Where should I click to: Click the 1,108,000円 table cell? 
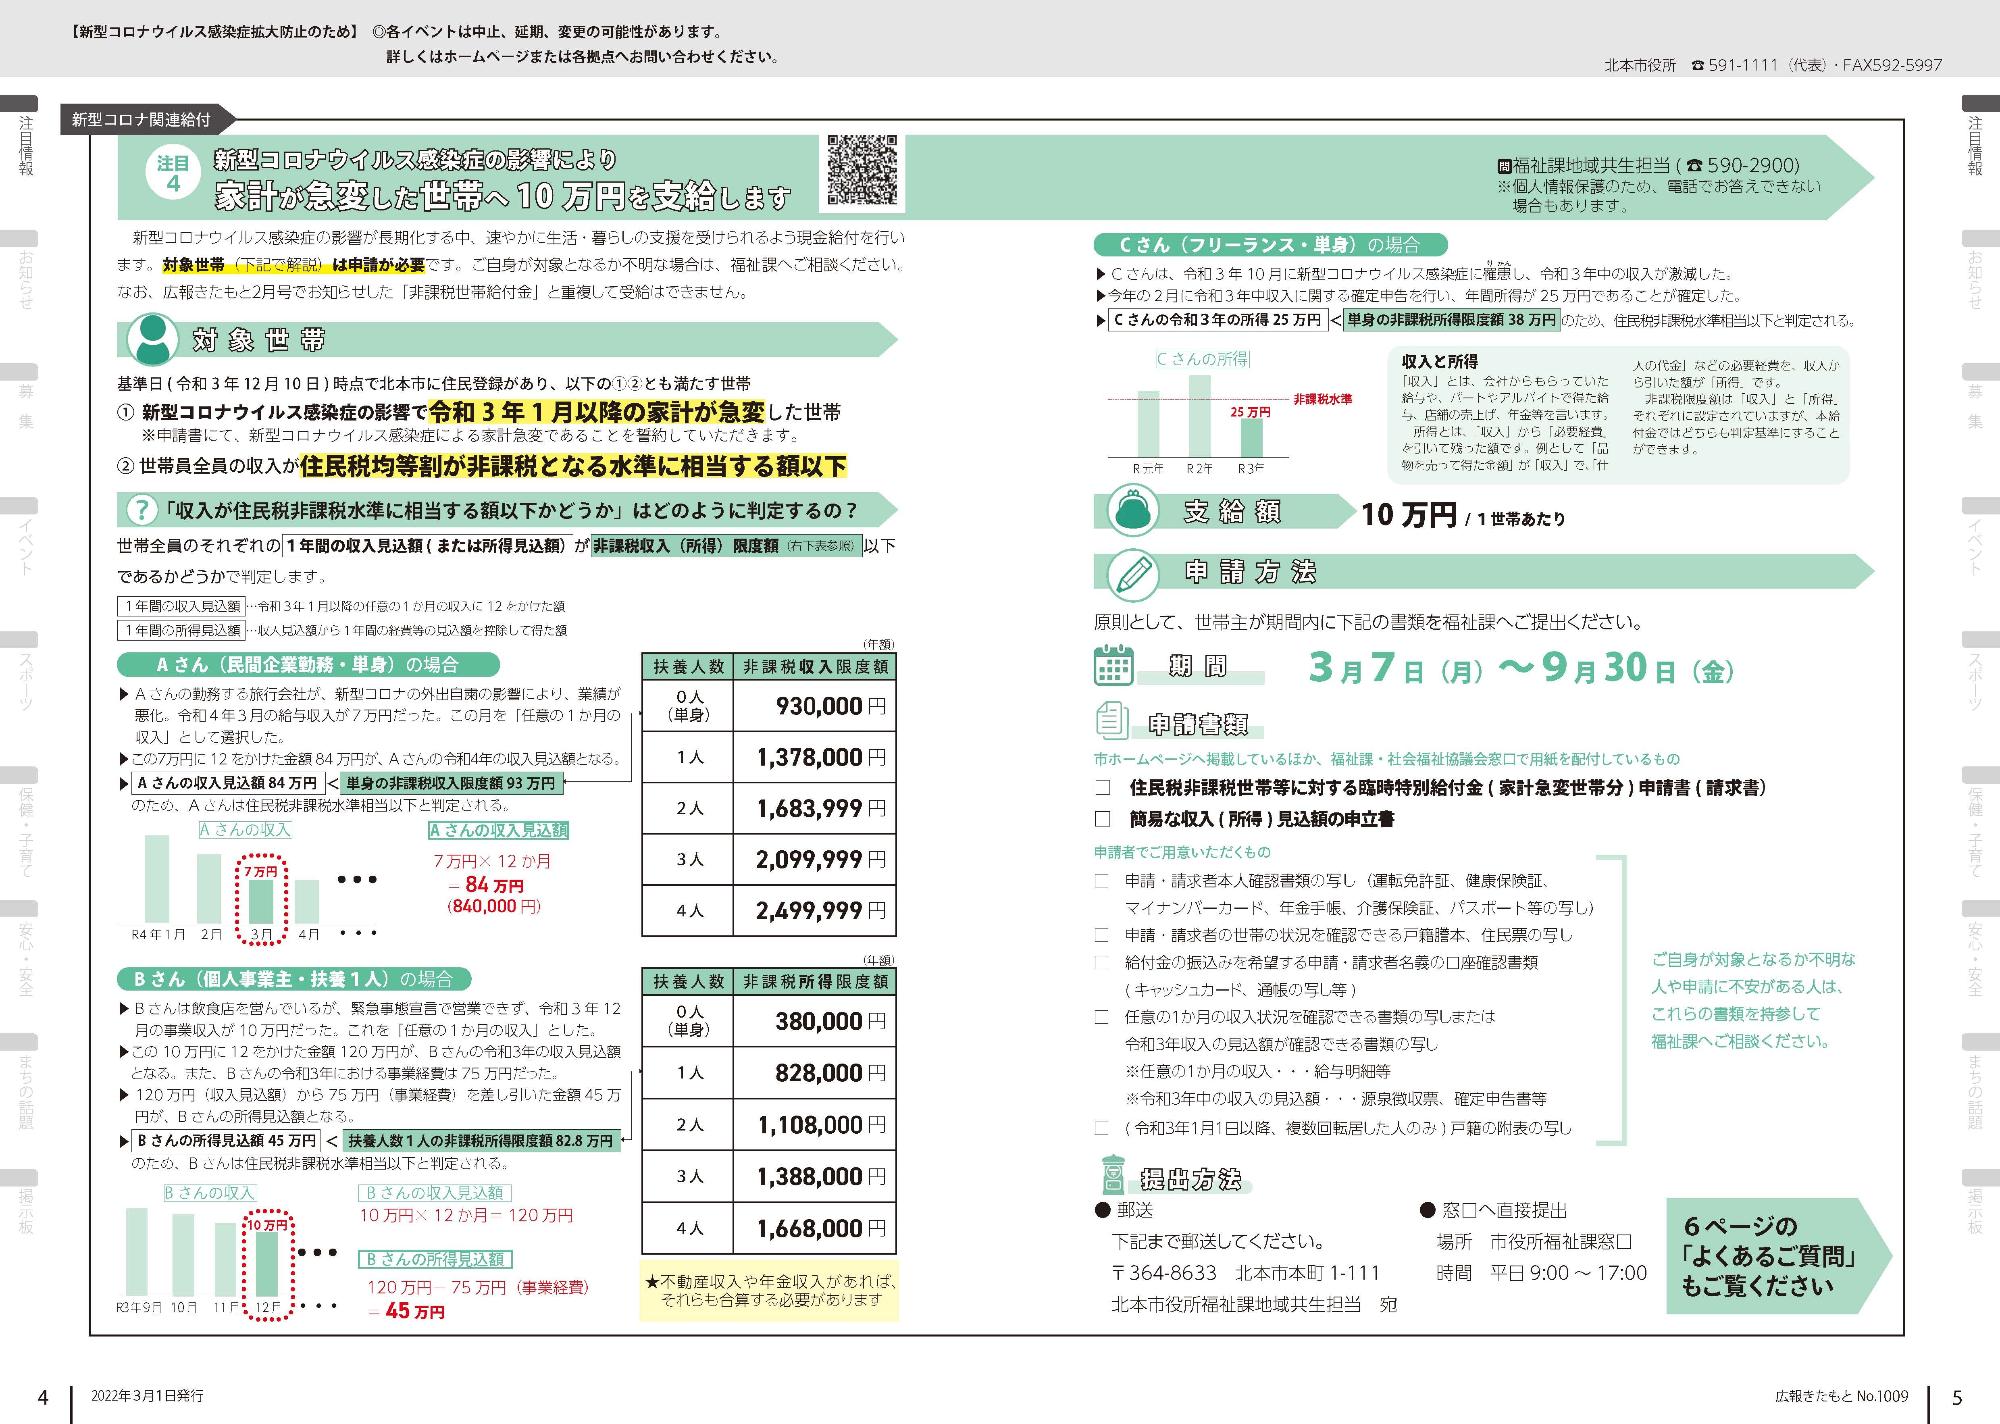pos(814,1125)
